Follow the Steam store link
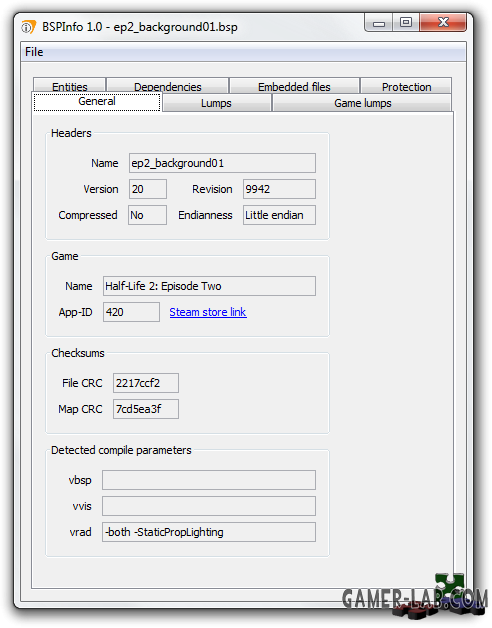This screenshot has width=492, height=628. point(208,312)
